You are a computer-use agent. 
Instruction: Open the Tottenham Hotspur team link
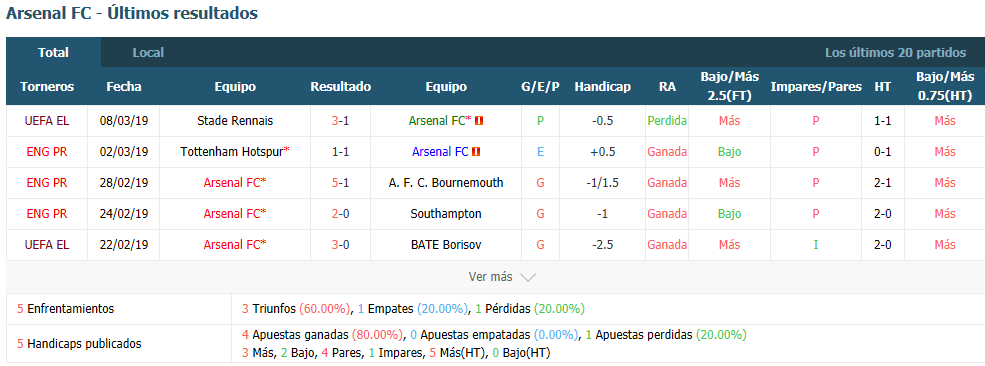[x=235, y=151]
